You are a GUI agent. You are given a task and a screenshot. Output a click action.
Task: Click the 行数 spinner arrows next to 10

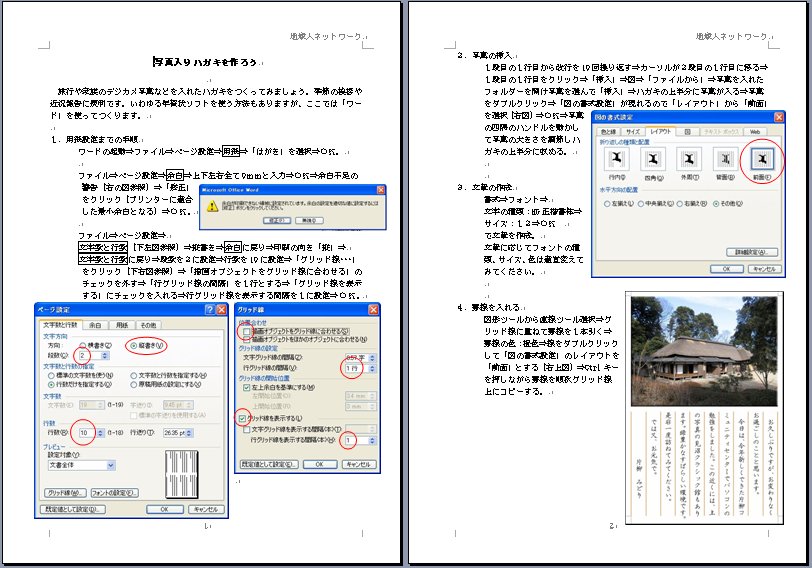point(102,433)
